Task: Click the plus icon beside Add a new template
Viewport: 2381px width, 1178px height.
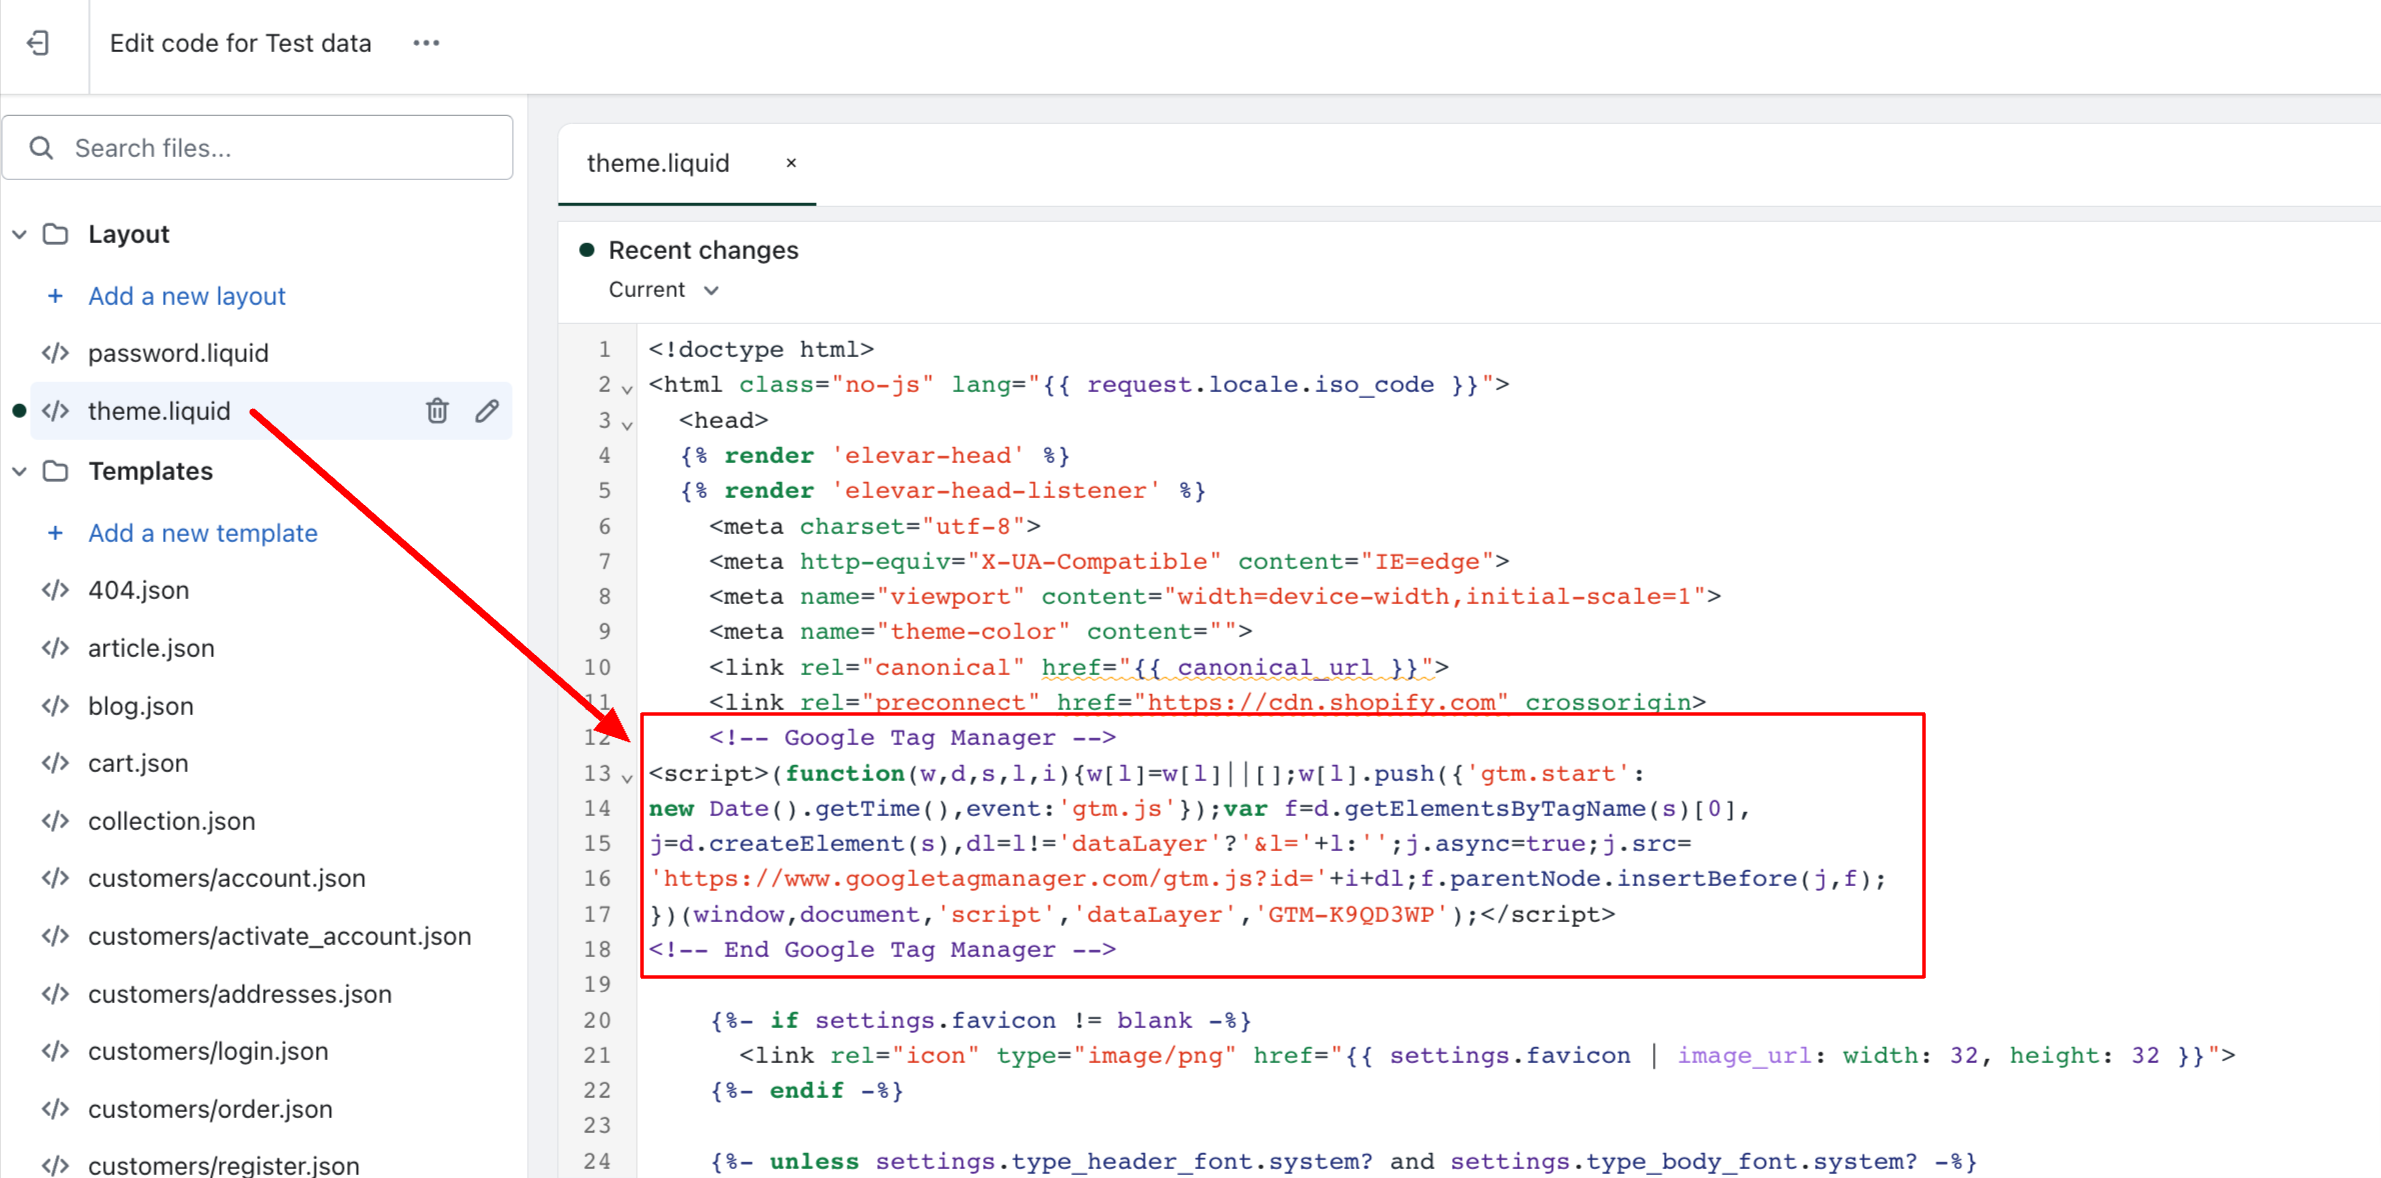Action: click(56, 533)
